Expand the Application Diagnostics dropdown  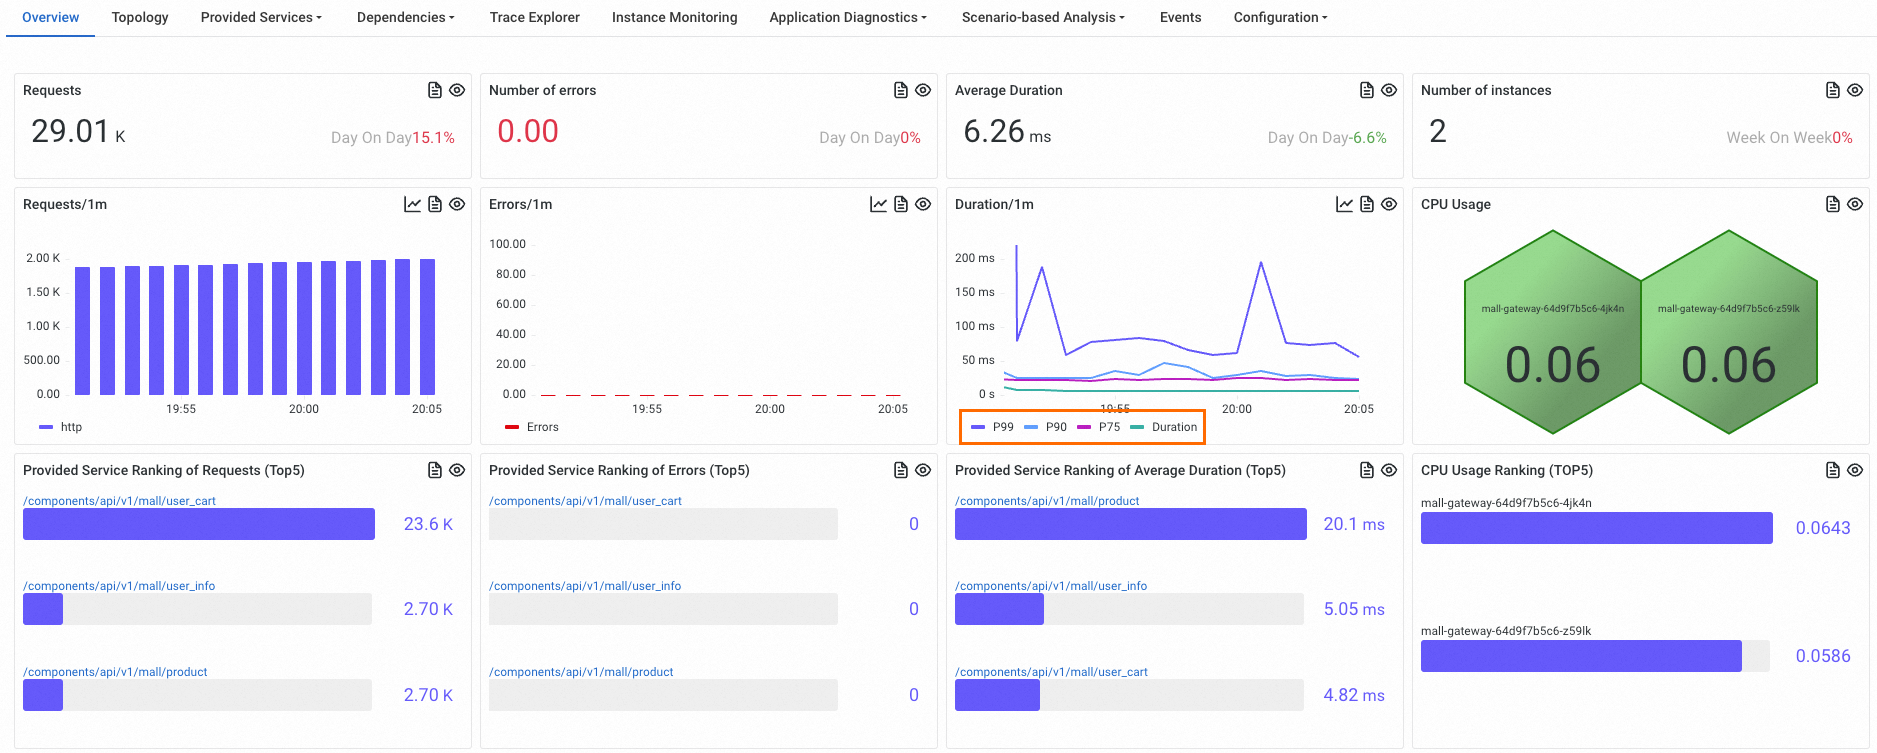click(x=848, y=17)
